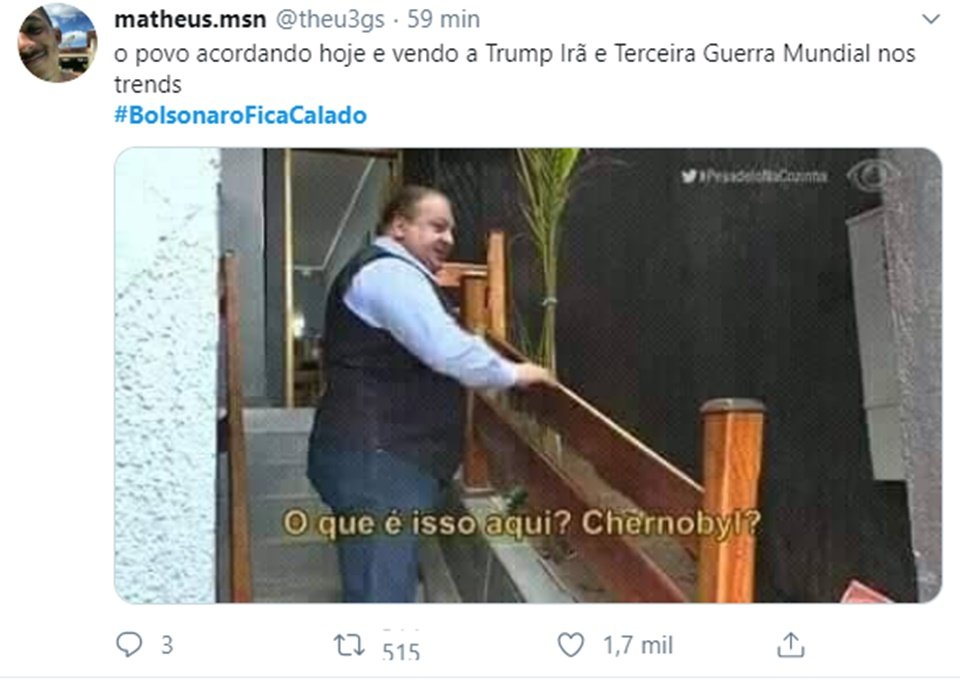The image size is (960, 680).
Task: Click the matheus.msn display name
Action: (190, 20)
